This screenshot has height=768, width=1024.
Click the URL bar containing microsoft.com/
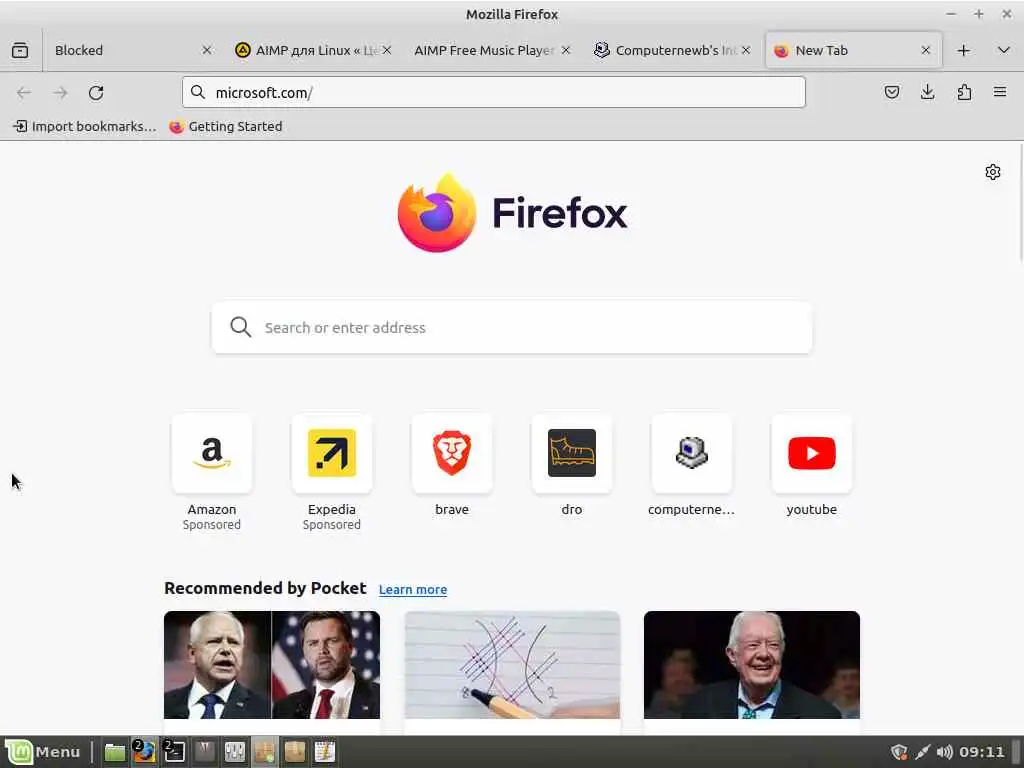coord(494,92)
